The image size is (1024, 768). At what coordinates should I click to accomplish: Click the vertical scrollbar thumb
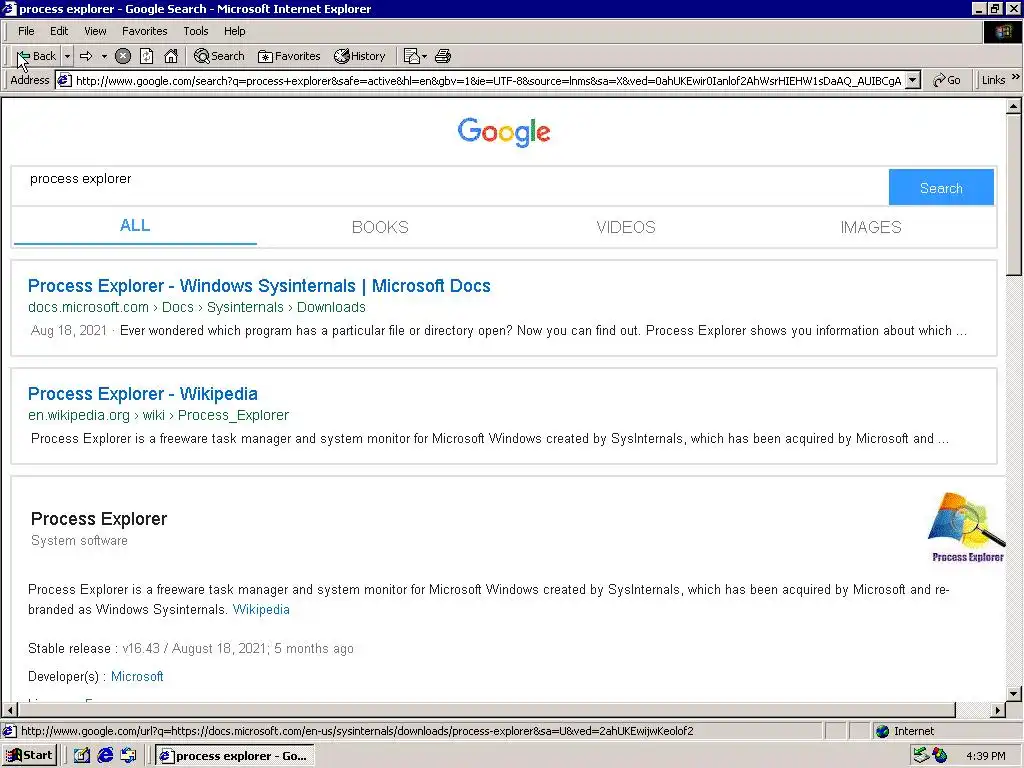[x=1014, y=195]
